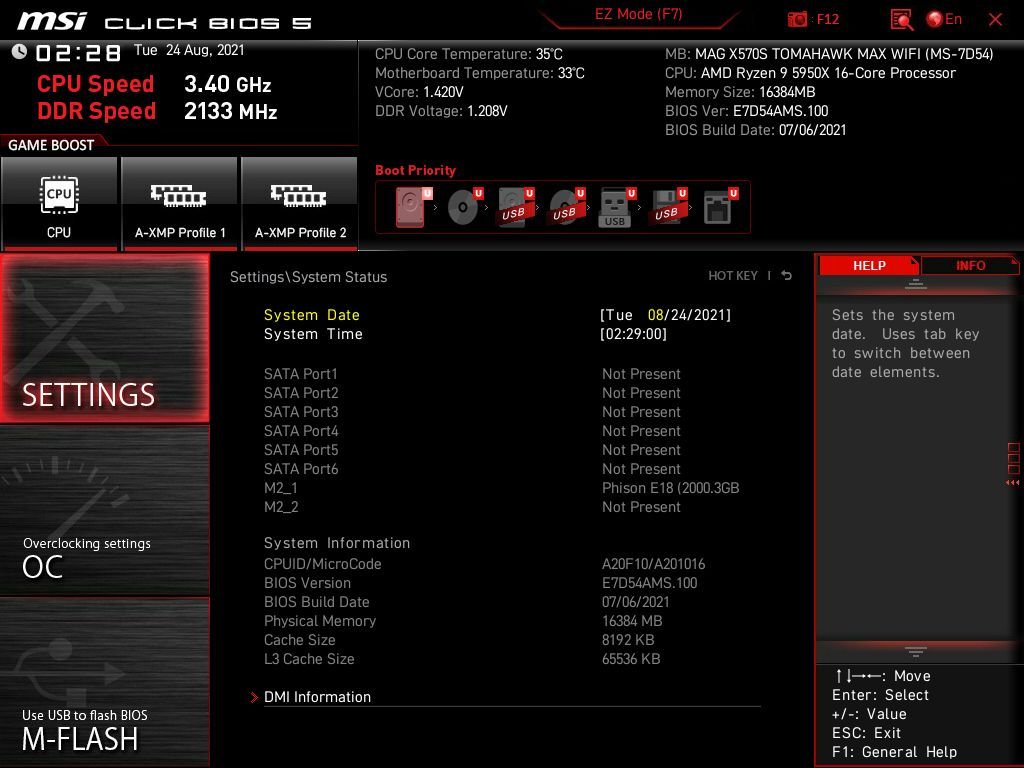Click the BIOS Version row label
1024x768 pixels.
[x=307, y=583]
